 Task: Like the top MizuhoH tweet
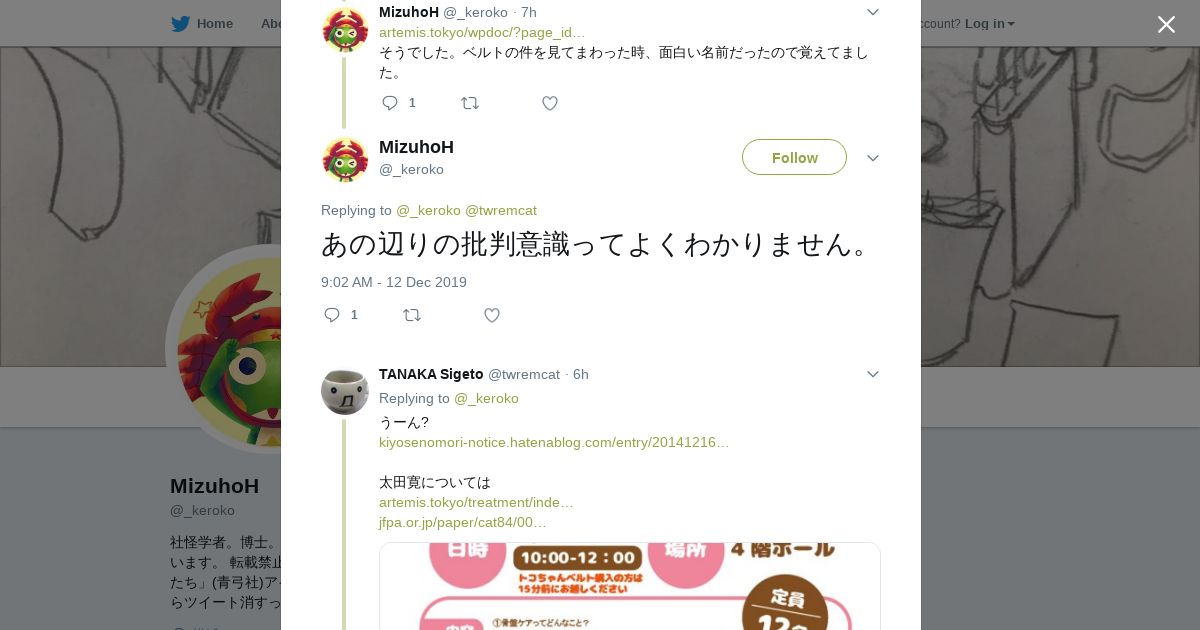[550, 103]
